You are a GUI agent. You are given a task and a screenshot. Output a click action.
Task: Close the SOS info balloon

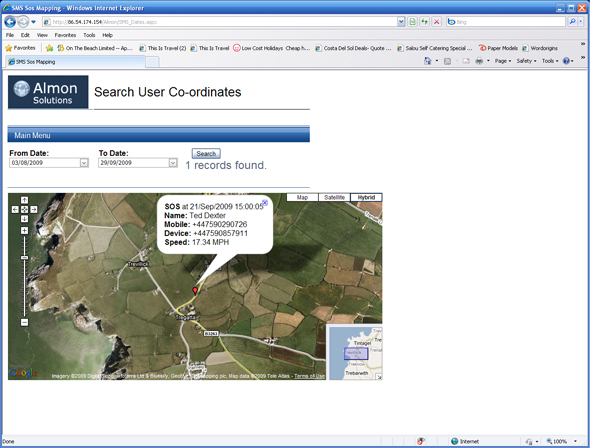tap(264, 202)
